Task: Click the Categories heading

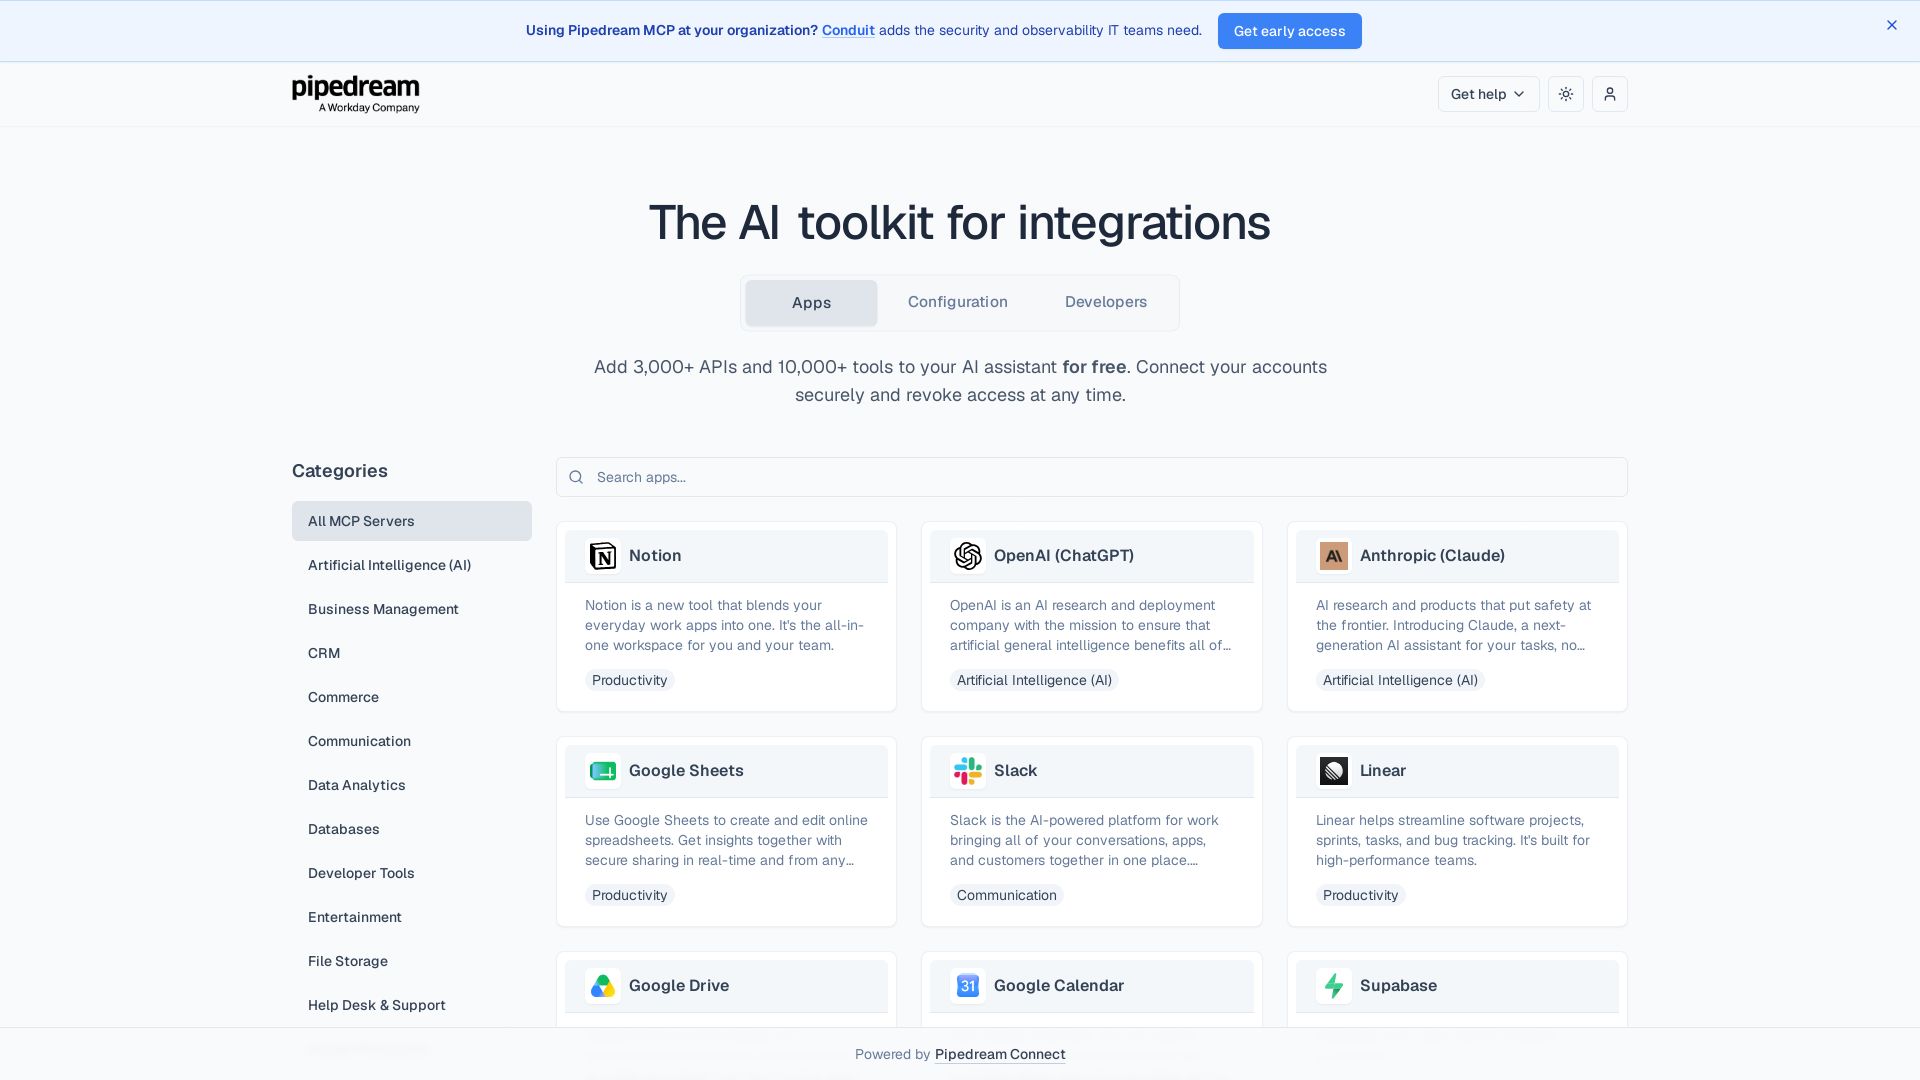Action: coord(340,471)
